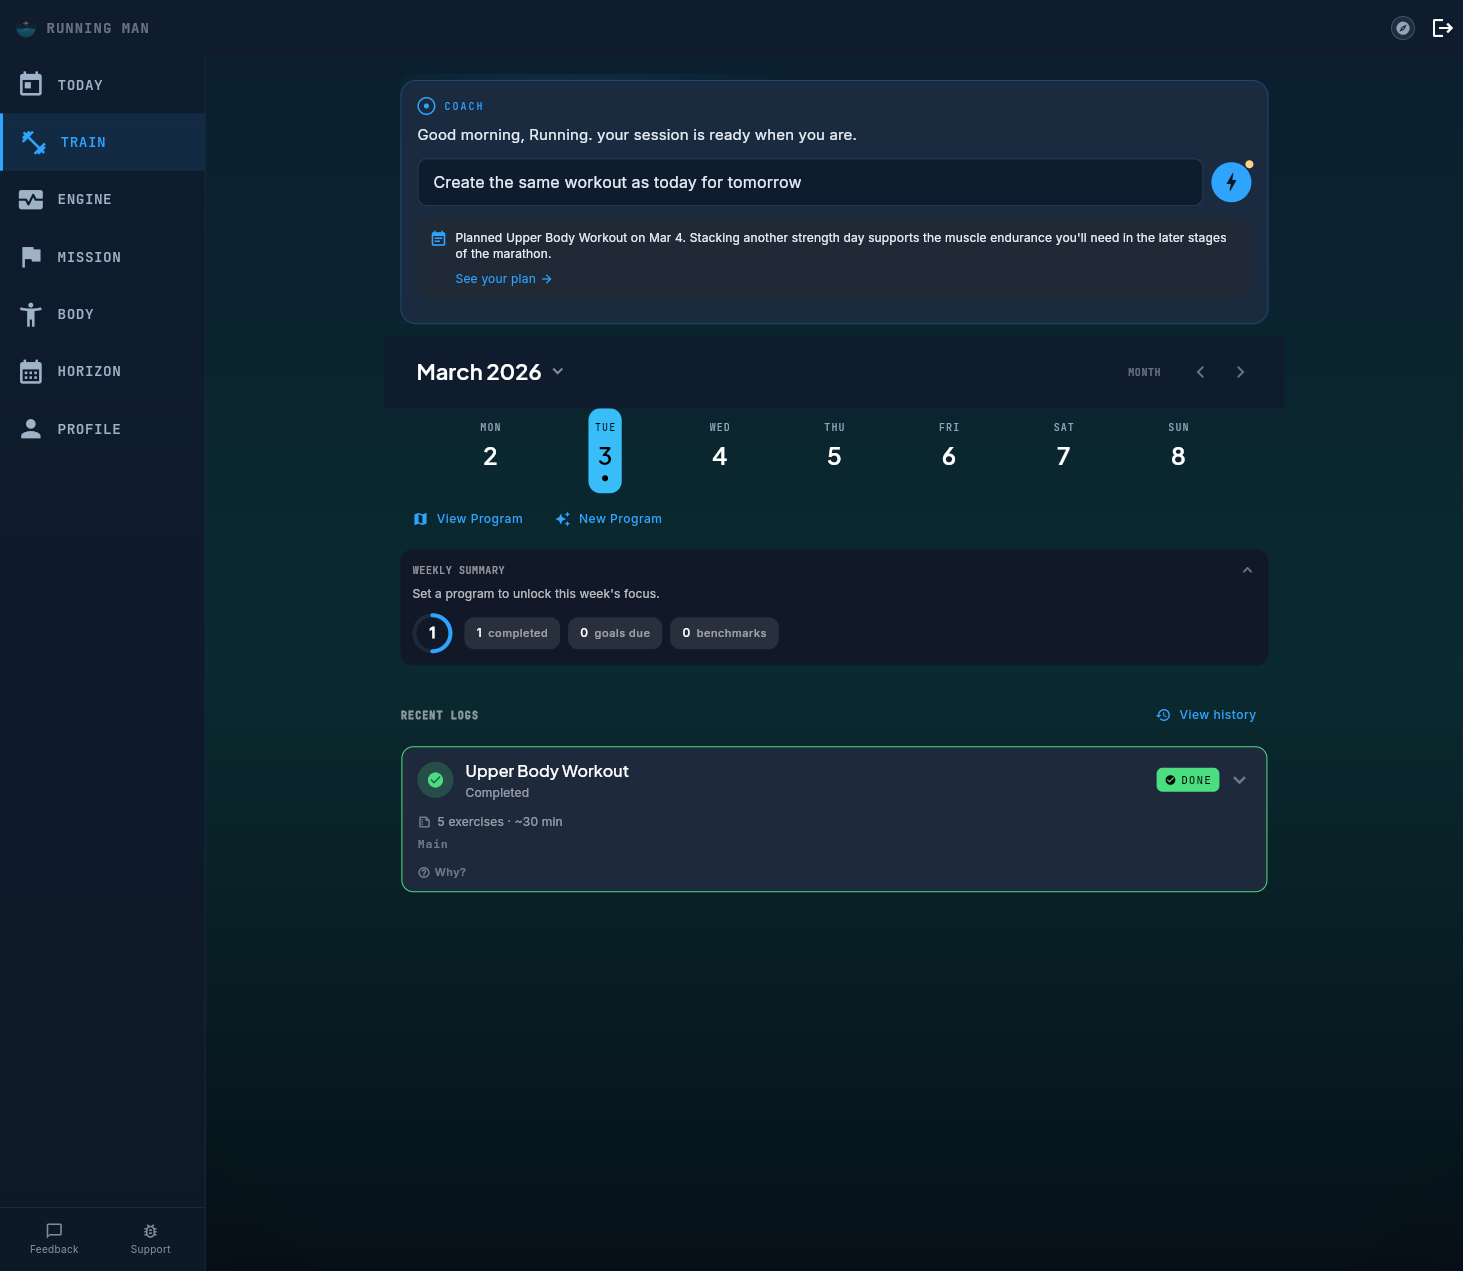Select the Horizon calendar icon

30,371
